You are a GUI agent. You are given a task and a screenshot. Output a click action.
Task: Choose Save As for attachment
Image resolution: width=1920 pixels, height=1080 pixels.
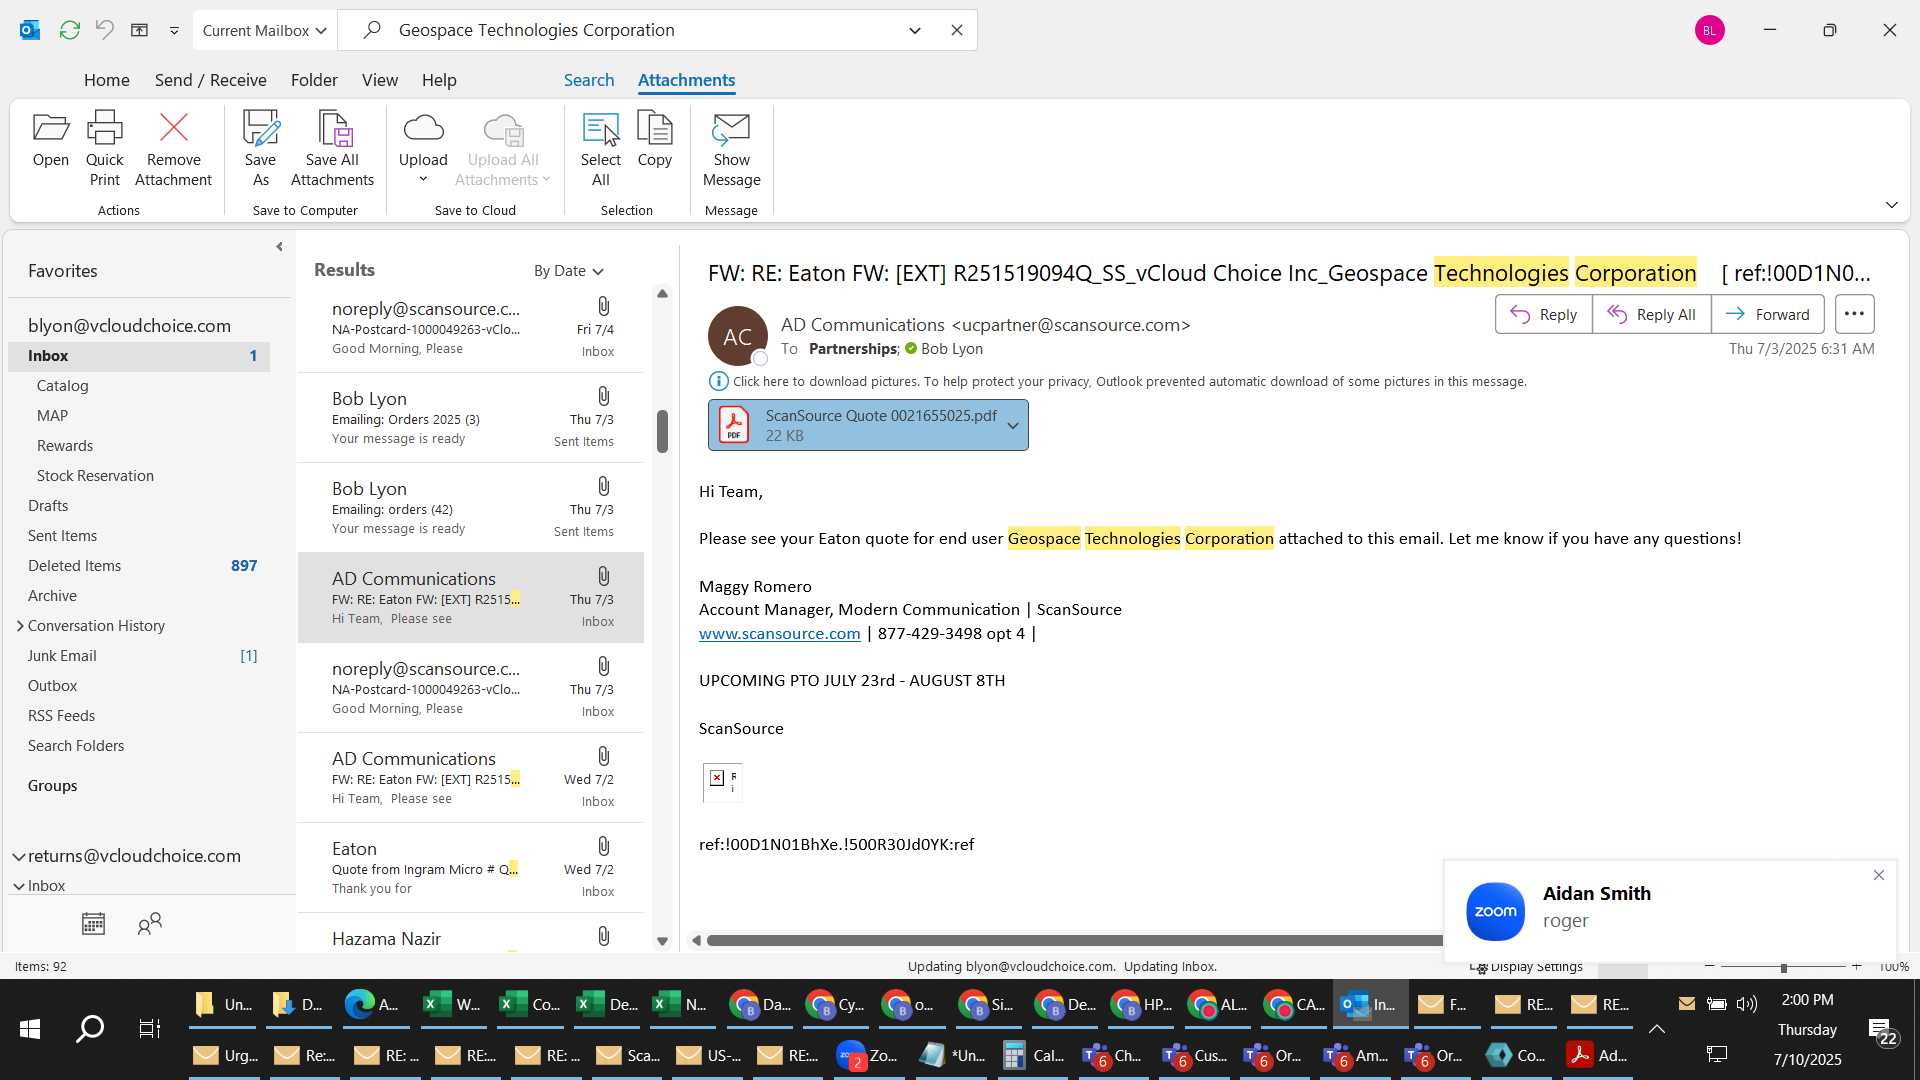pos(260,149)
